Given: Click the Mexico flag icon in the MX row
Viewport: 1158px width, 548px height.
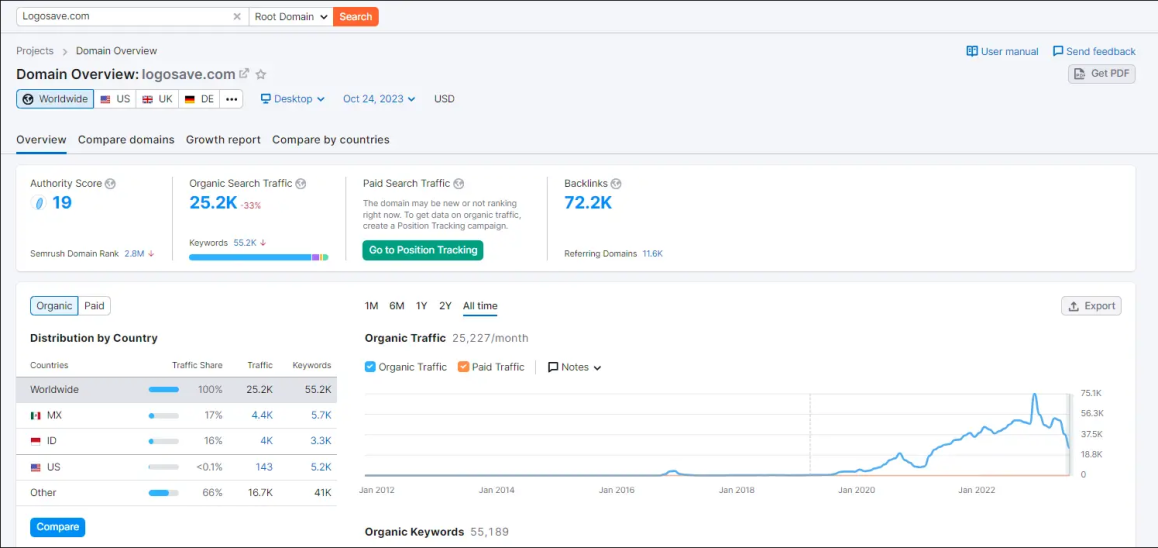Looking at the screenshot, I should pos(35,416).
